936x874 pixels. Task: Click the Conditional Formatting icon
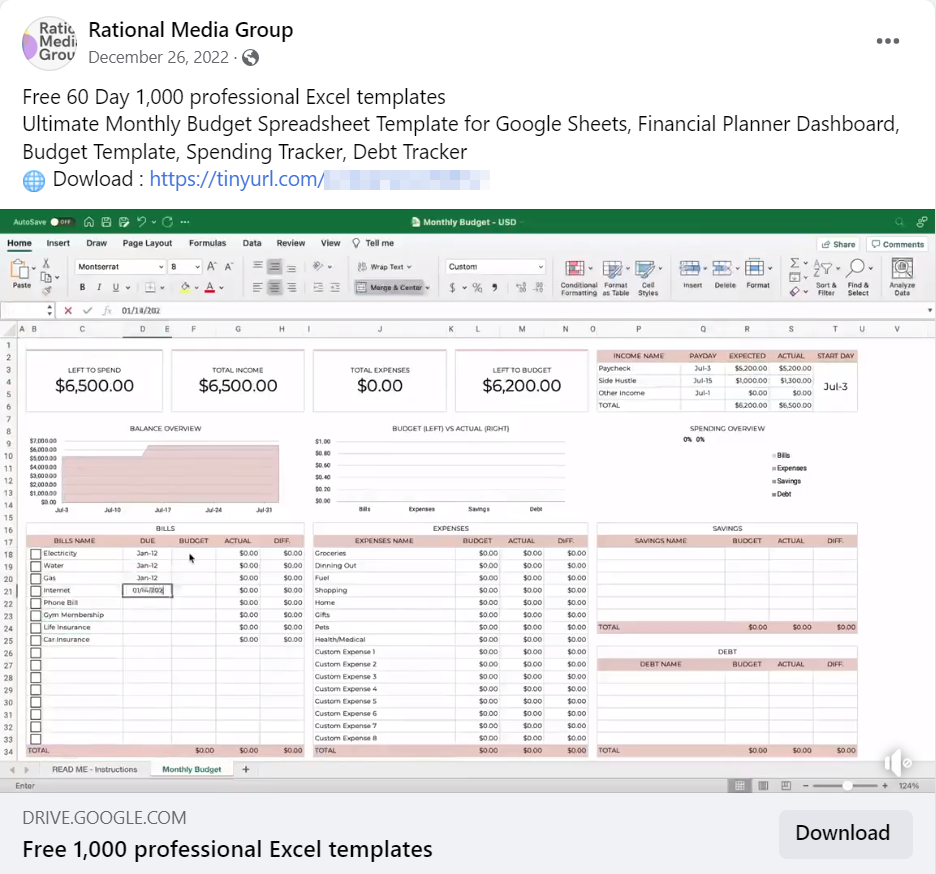pyautogui.click(x=575, y=269)
